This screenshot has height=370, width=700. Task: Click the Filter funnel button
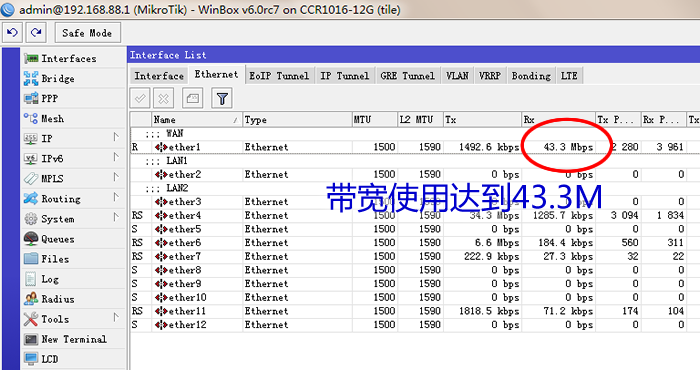click(x=222, y=98)
